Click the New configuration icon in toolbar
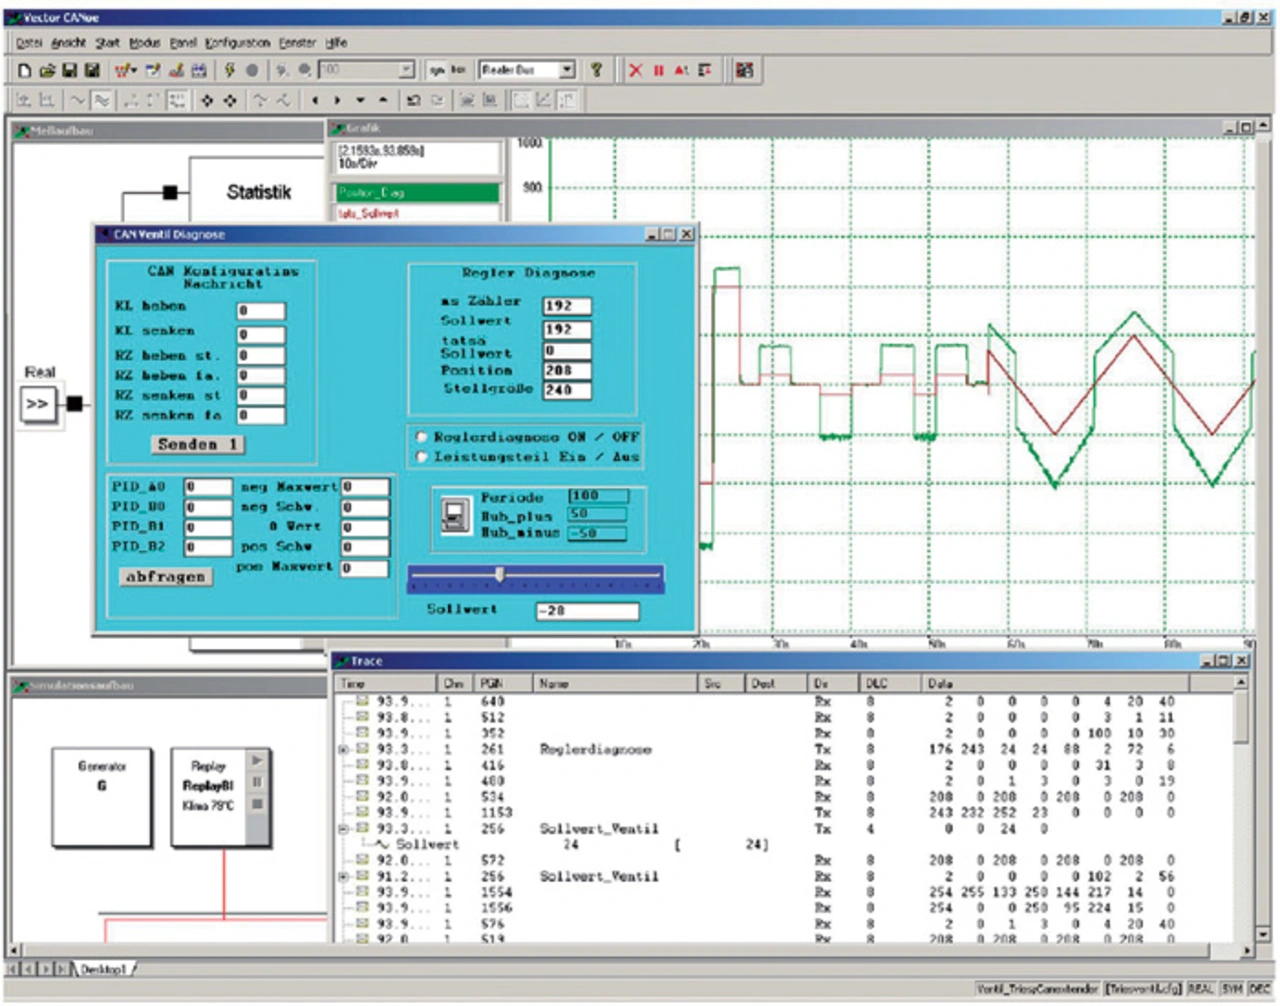 click(25, 70)
